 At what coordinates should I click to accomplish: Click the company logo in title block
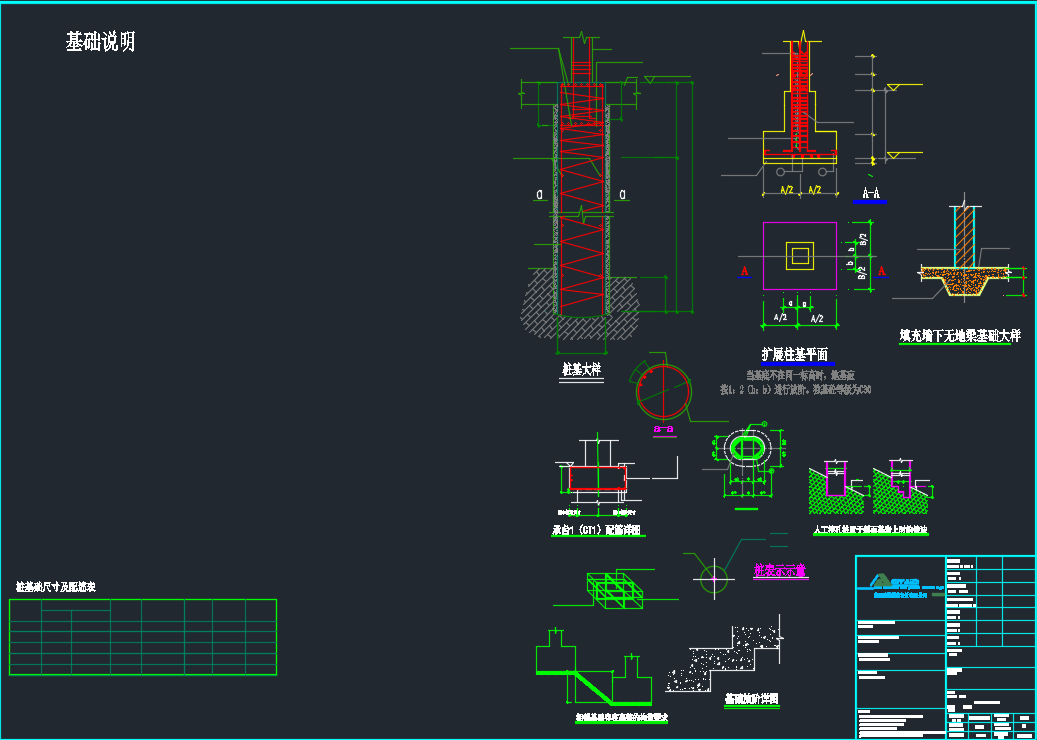[900, 585]
